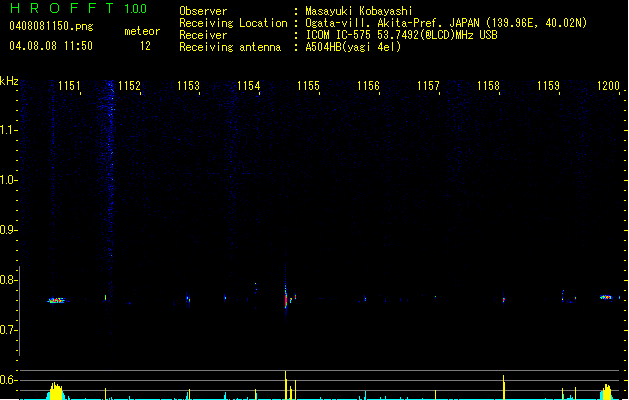
Task: Click the 1.1 kHz frequency label
Action: [x=8, y=130]
